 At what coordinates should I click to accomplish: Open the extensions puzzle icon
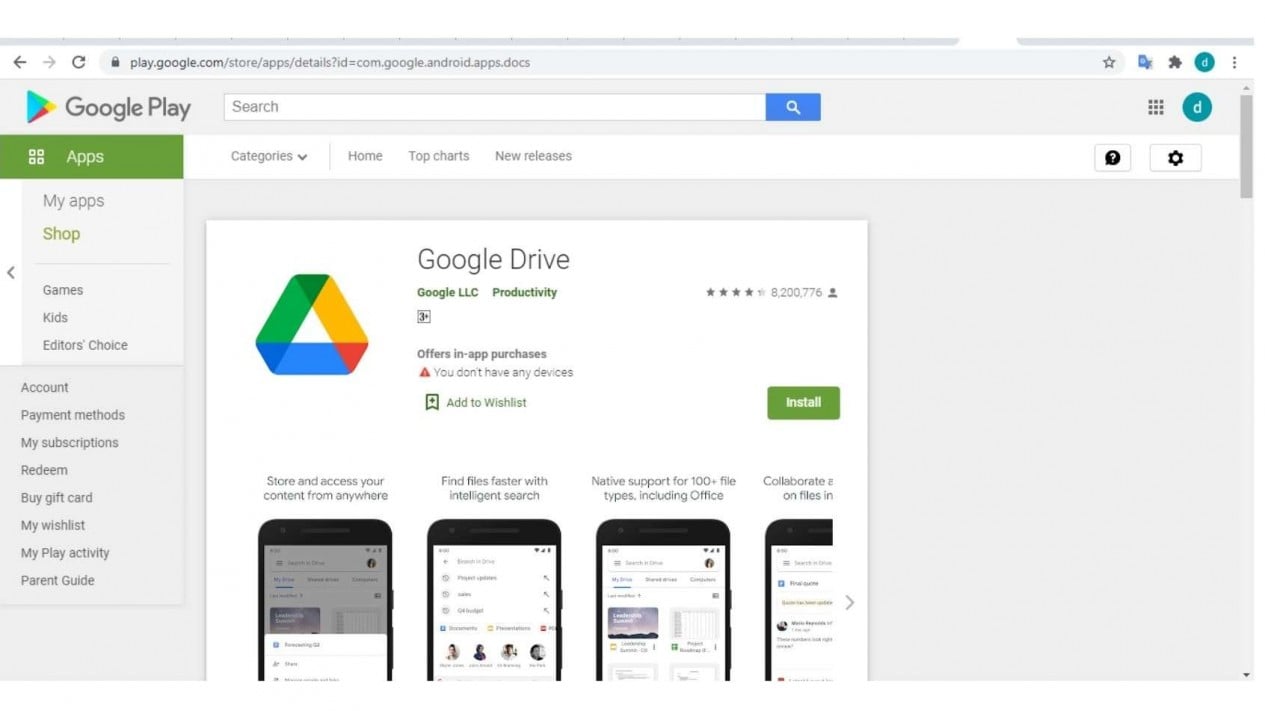1175,62
